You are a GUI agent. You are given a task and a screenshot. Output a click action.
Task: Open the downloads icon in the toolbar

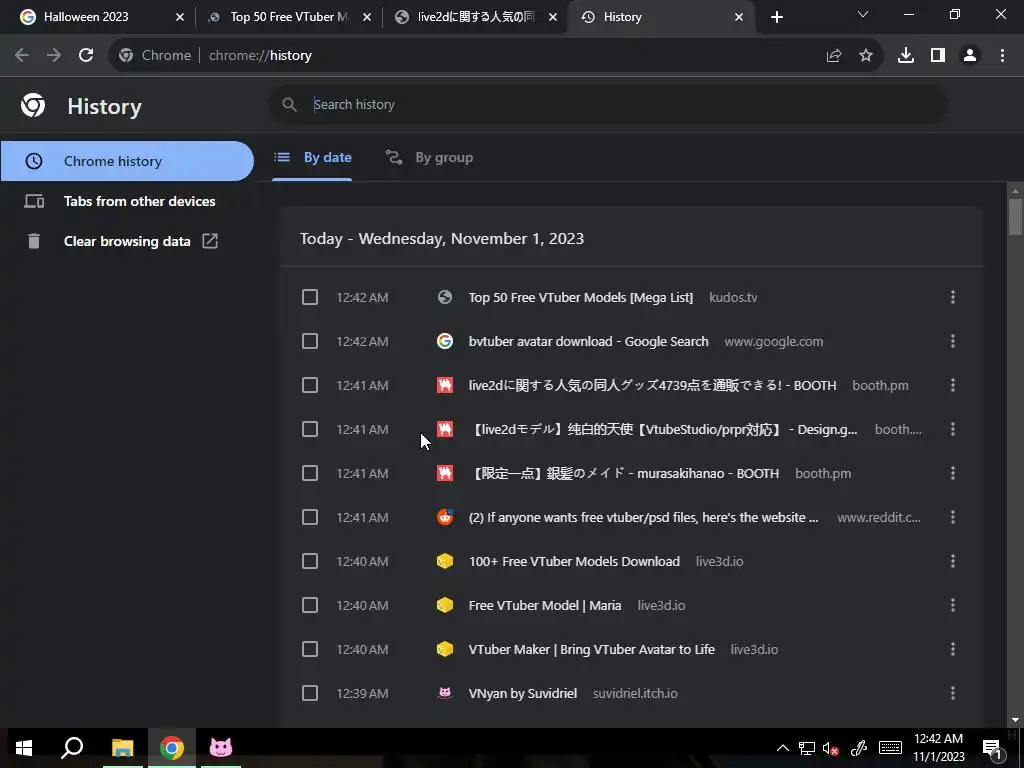906,56
